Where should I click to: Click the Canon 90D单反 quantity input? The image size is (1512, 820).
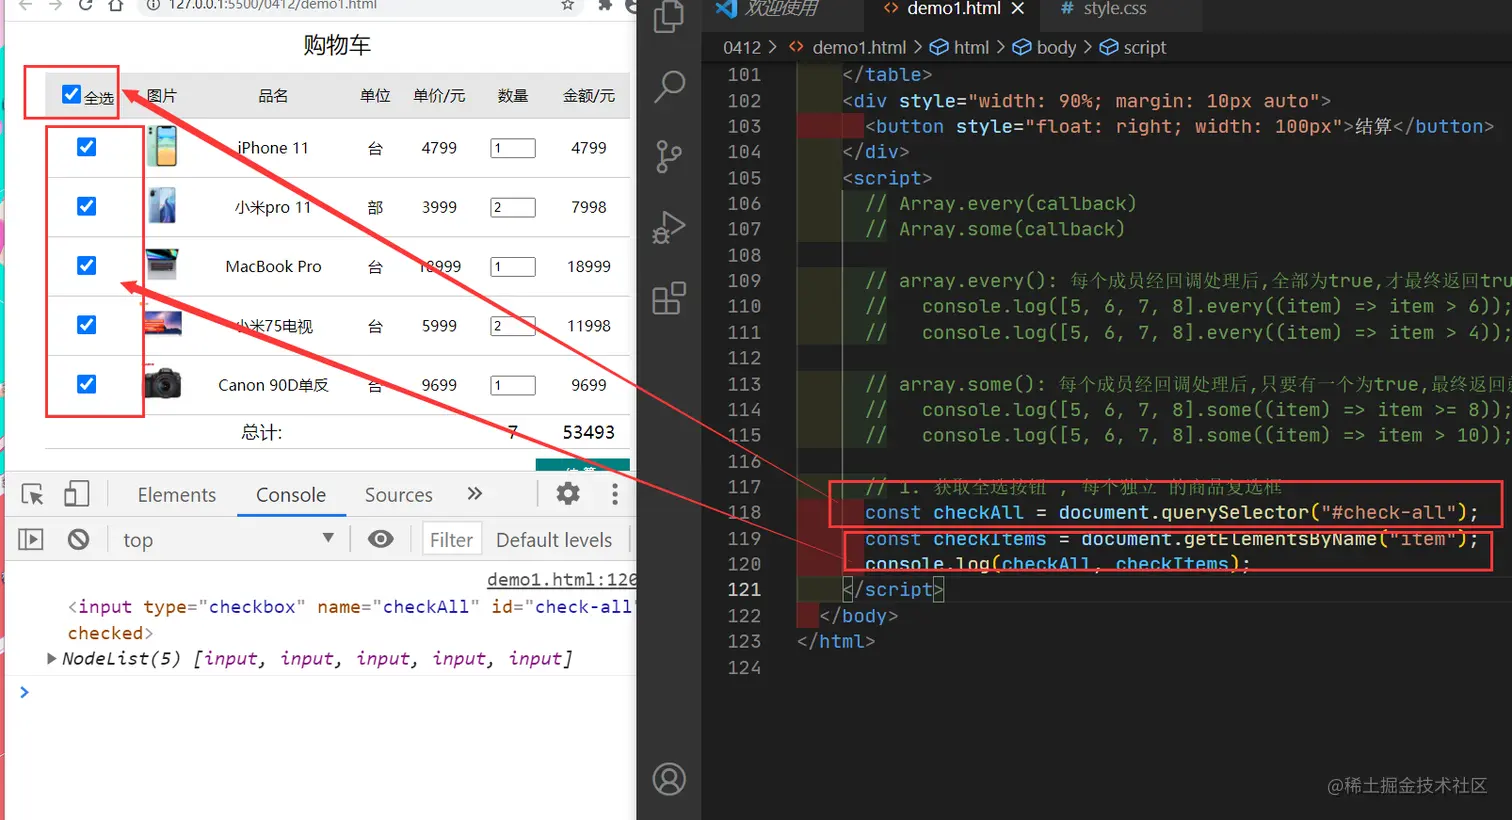(513, 385)
